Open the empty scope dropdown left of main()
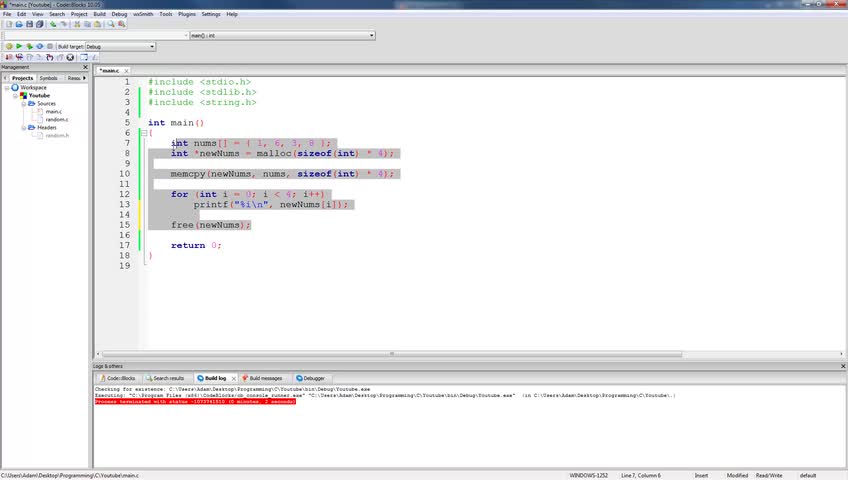This screenshot has height=480, width=848. 96,35
